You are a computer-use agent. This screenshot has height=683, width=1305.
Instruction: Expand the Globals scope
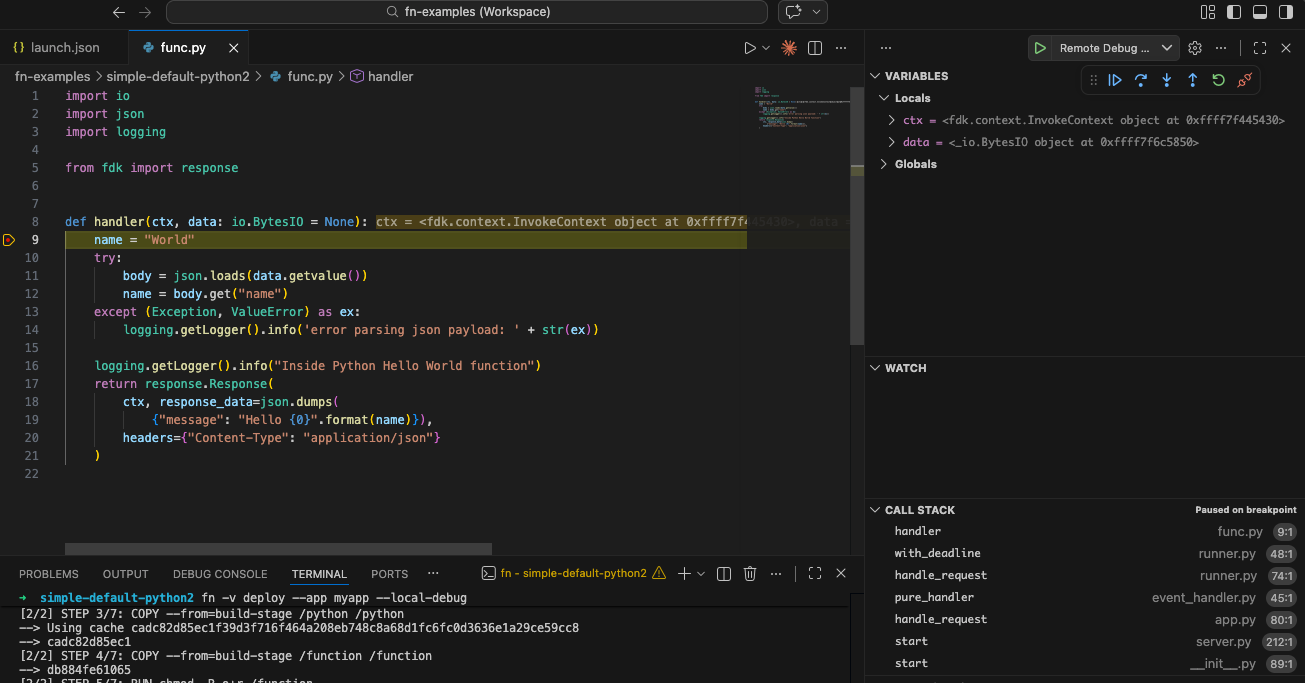[884, 164]
